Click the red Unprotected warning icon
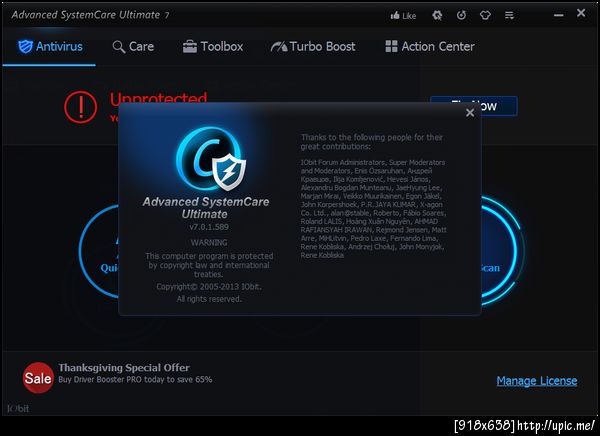 click(80, 107)
